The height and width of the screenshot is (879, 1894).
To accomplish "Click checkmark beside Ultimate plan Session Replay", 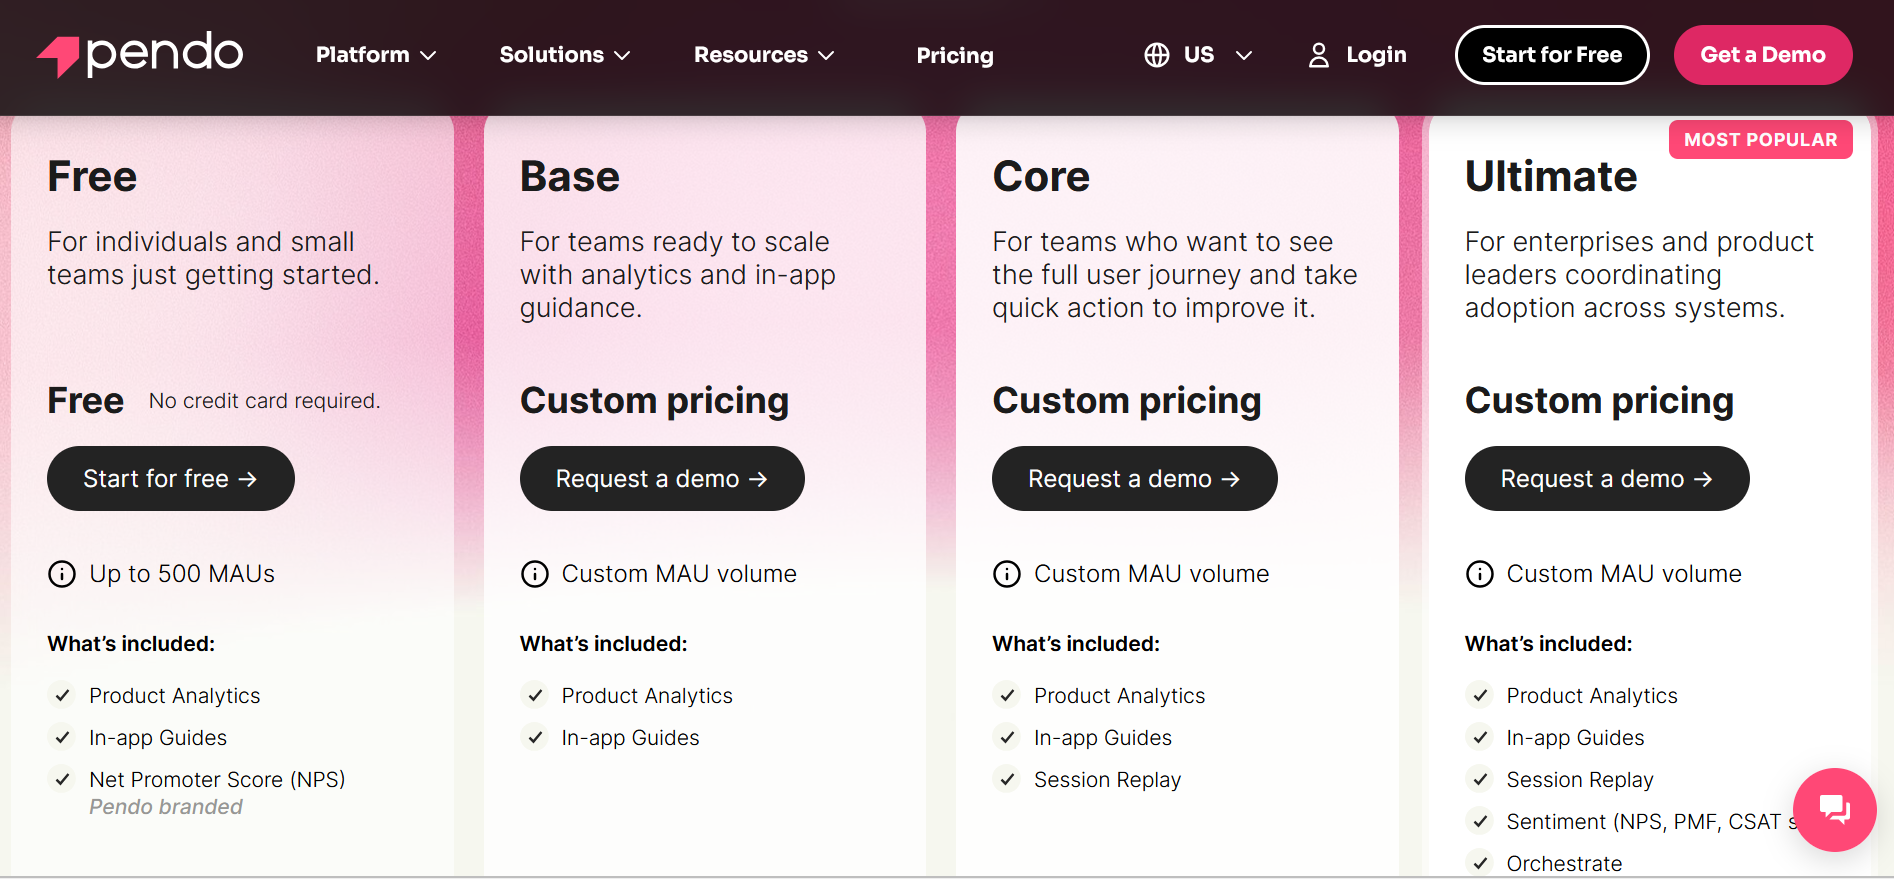I will tap(1480, 779).
